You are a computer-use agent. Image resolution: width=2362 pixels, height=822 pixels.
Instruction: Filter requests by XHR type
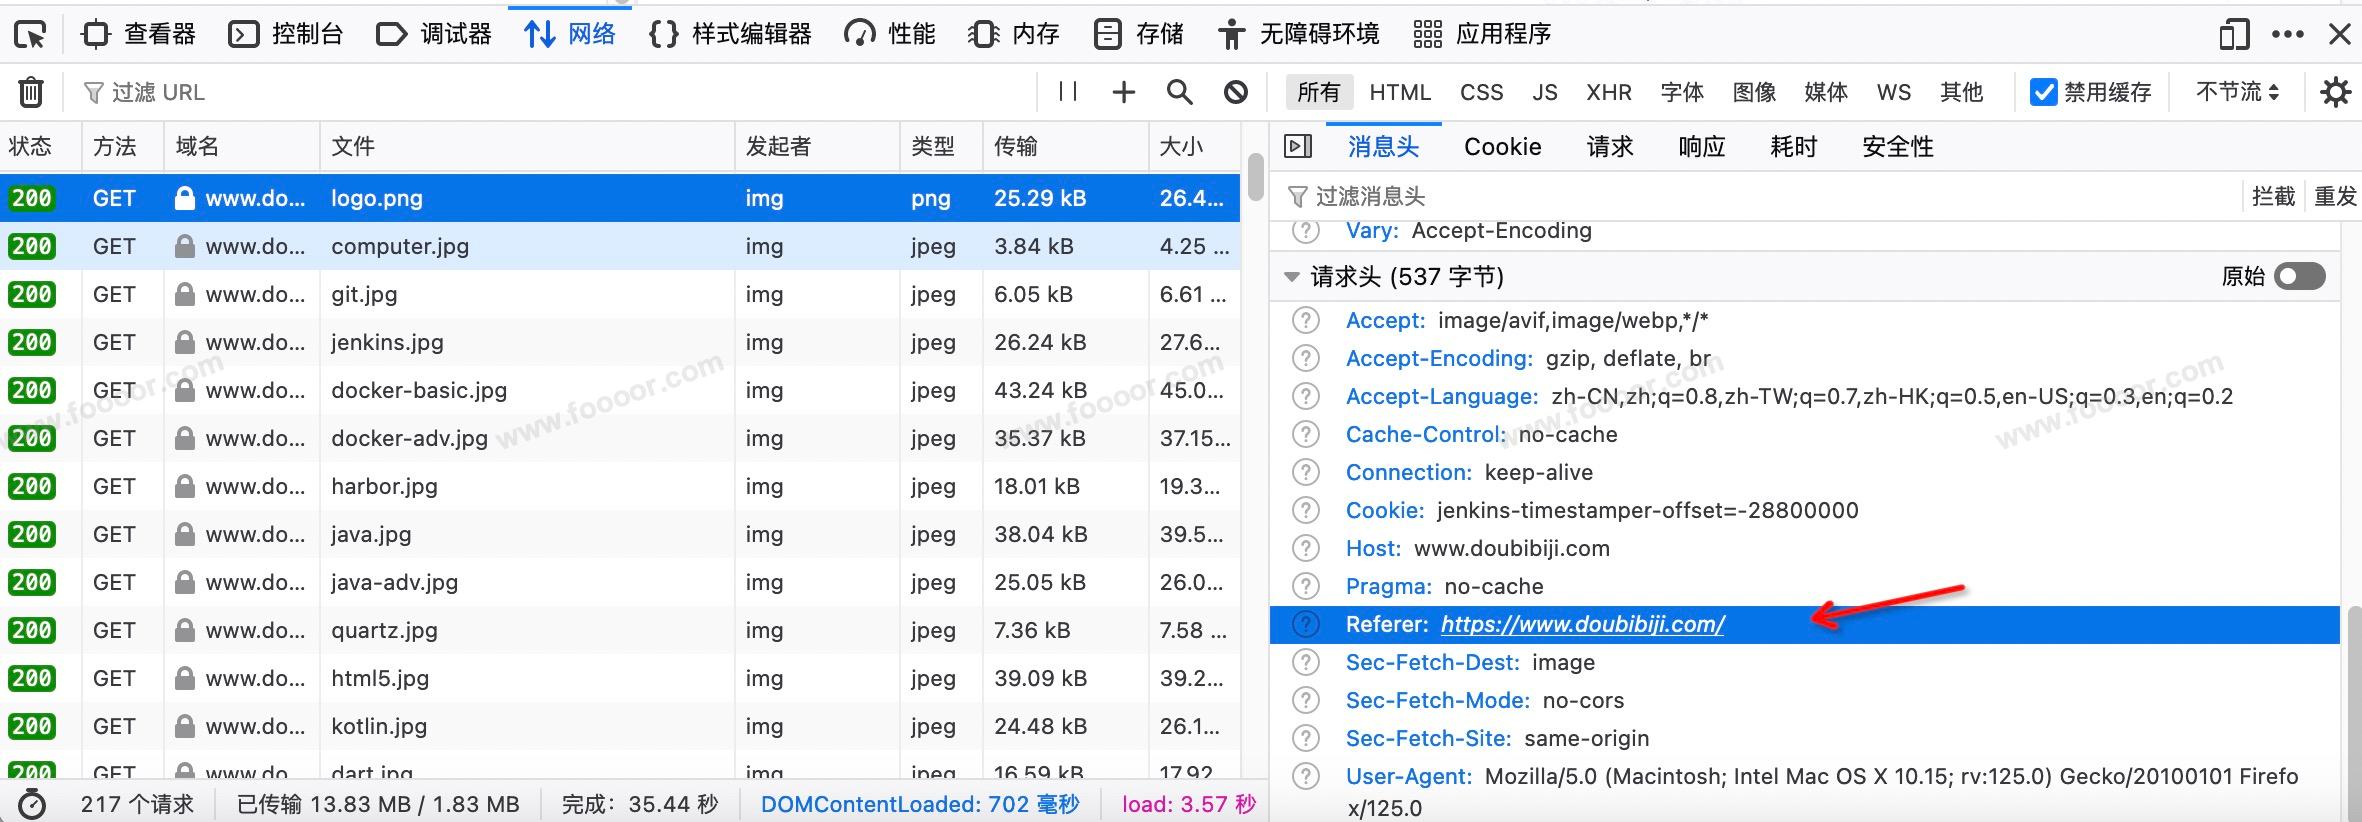point(1608,92)
